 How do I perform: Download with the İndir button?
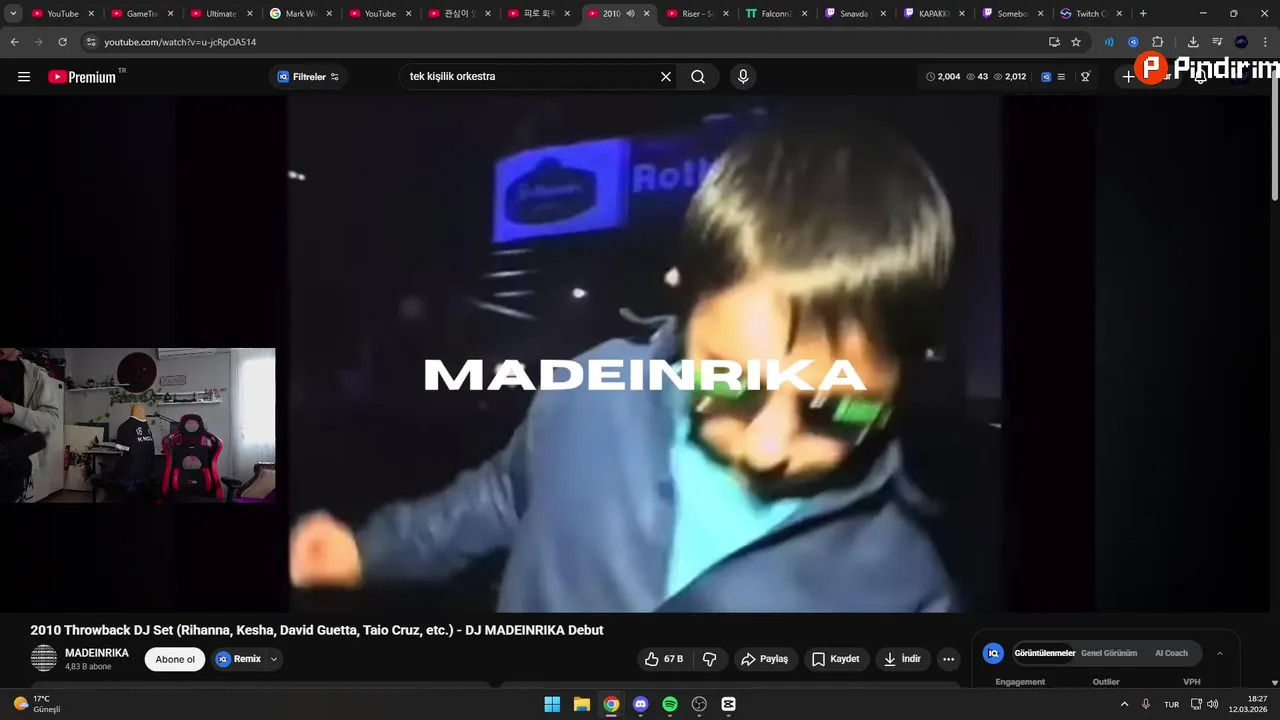(902, 659)
